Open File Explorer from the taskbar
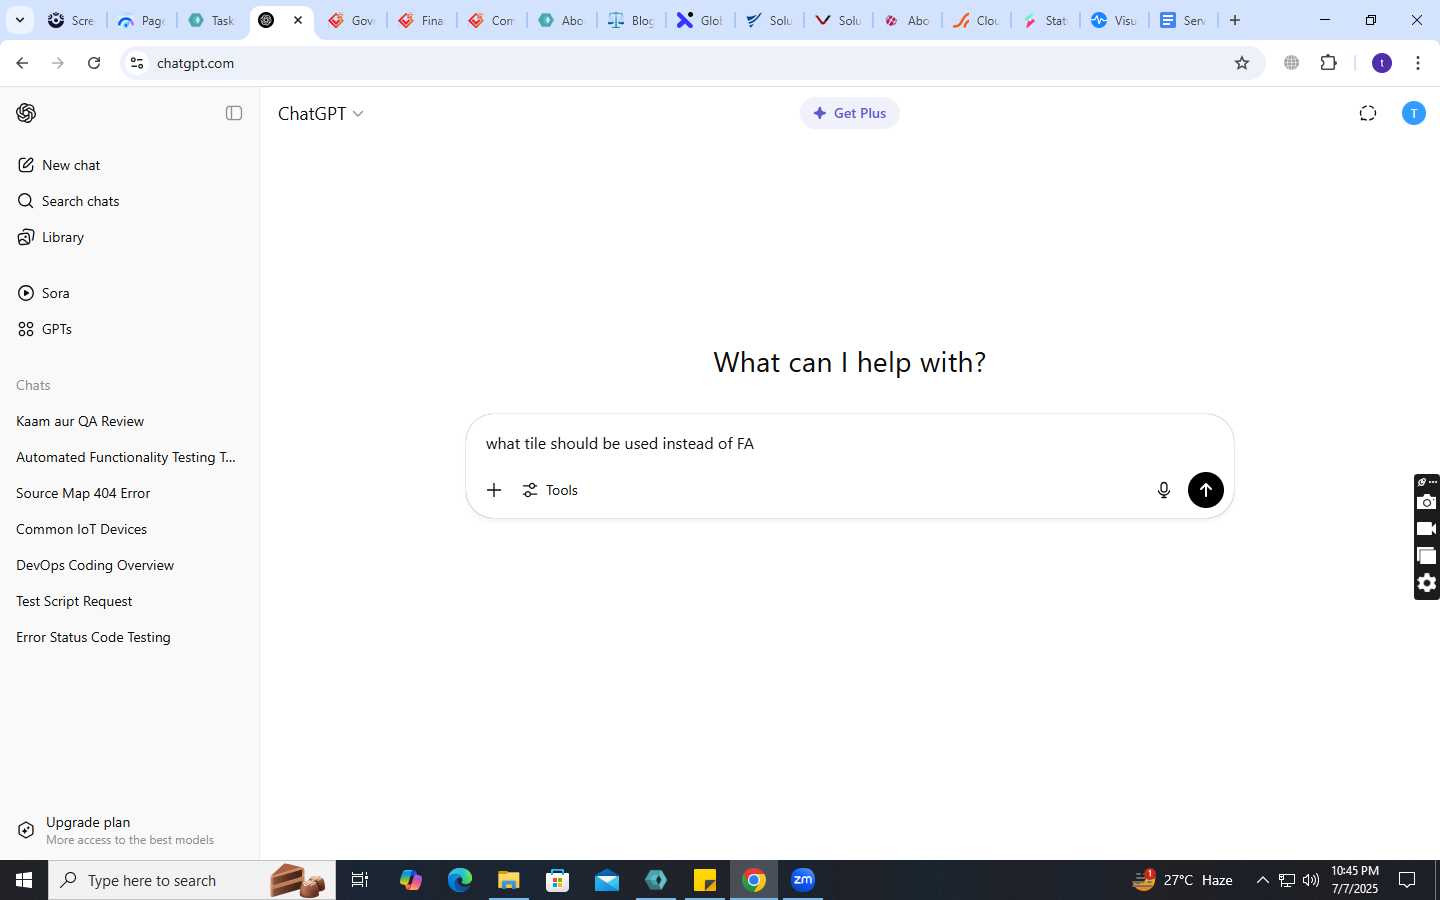This screenshot has width=1440, height=900. (508, 880)
